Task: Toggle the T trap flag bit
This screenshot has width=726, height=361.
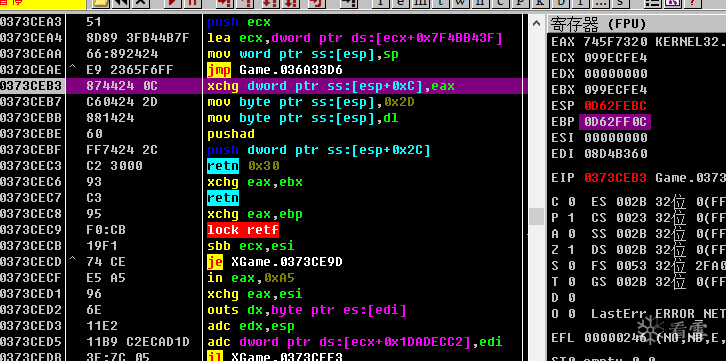Action: tap(572, 281)
